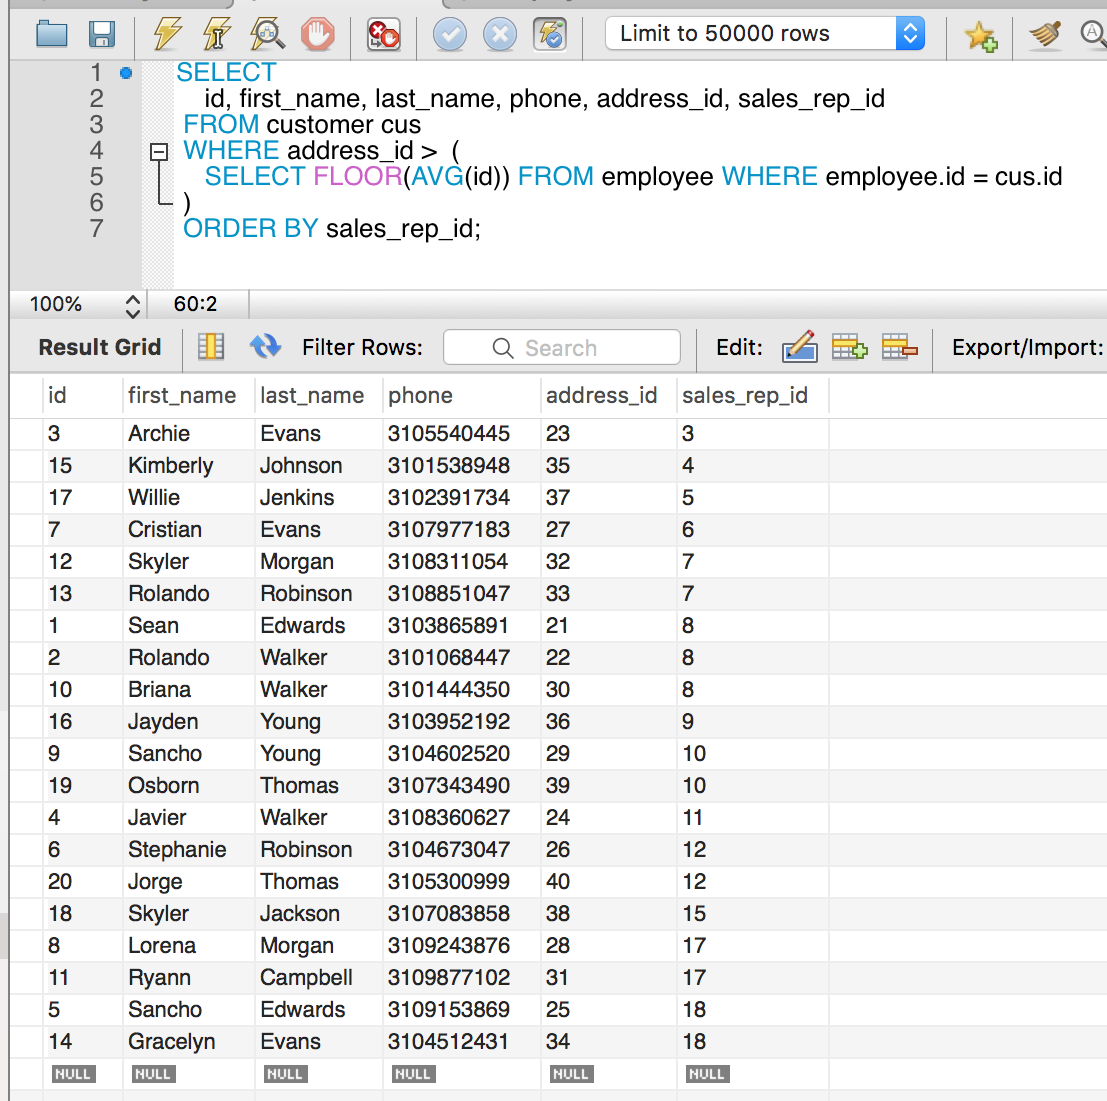The height and width of the screenshot is (1101, 1107).
Task: Select the cell with first name Kimberly
Action: (x=189, y=466)
